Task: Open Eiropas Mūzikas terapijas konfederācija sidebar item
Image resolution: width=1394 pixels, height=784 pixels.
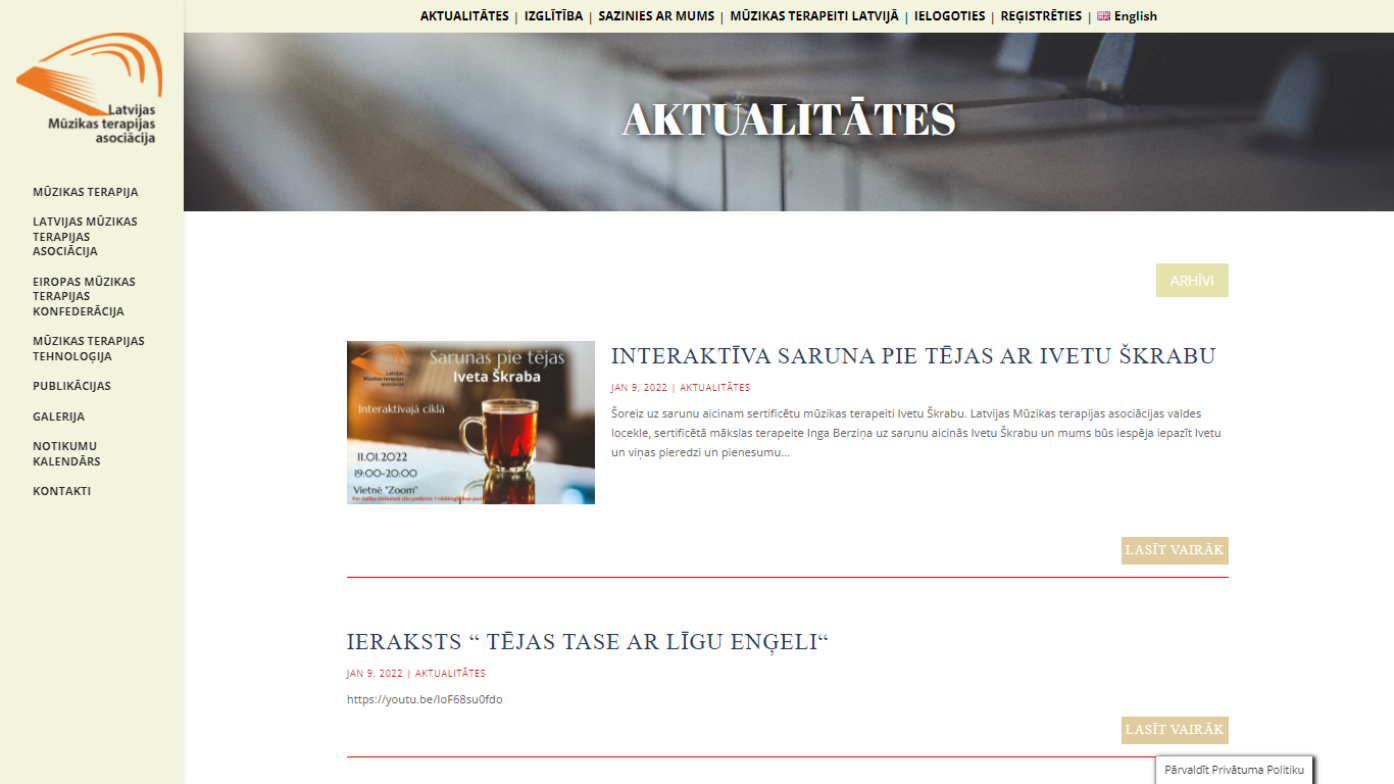Action: [83, 296]
